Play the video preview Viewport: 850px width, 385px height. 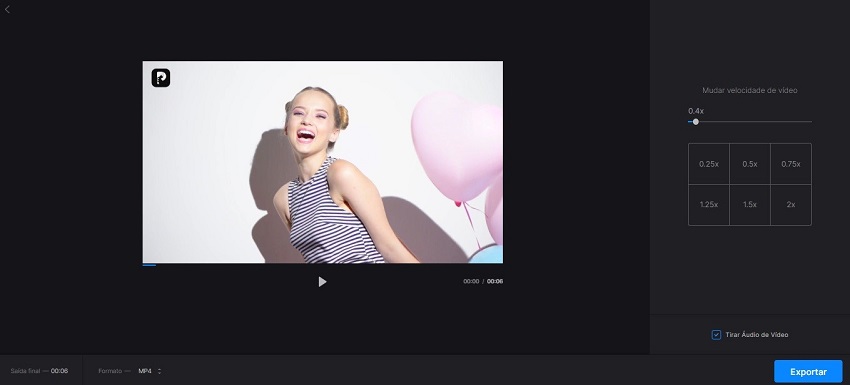click(322, 281)
